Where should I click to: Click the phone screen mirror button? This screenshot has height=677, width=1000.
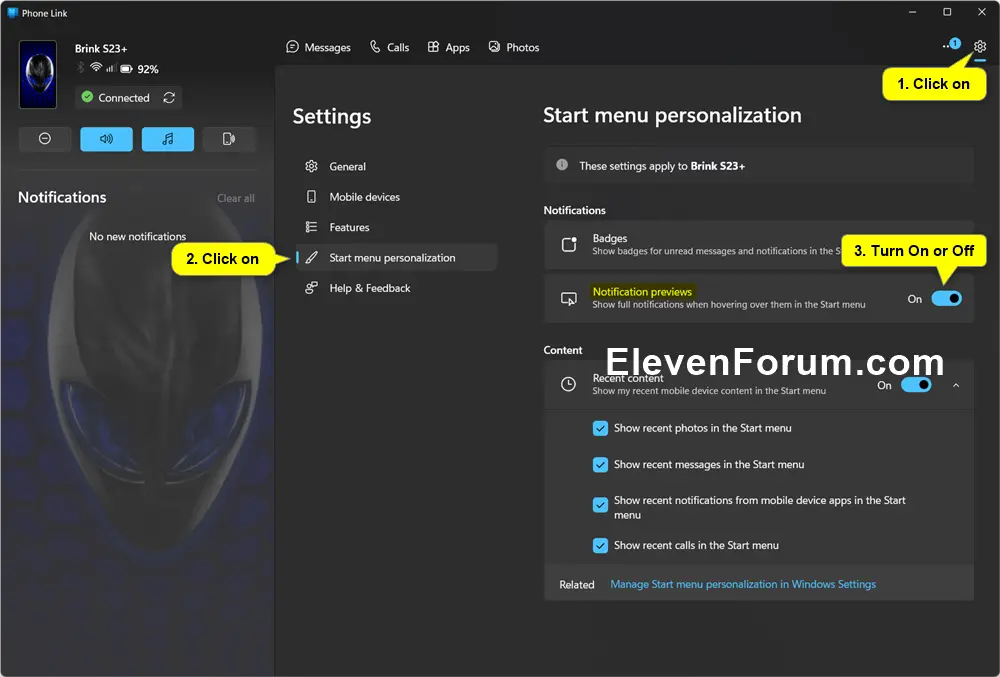229,139
